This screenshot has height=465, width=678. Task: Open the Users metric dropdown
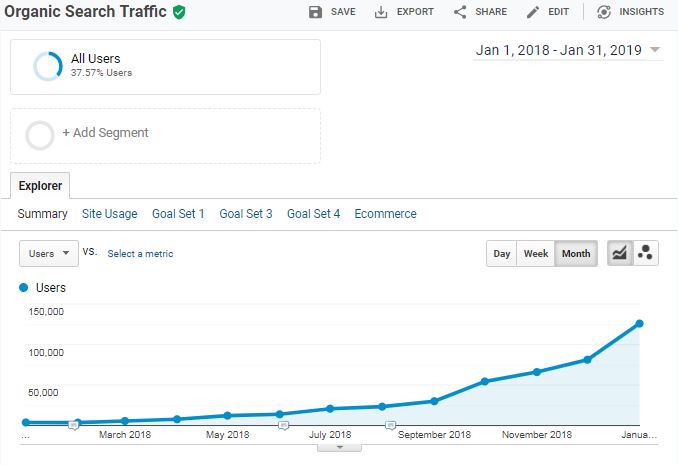pyautogui.click(x=49, y=254)
